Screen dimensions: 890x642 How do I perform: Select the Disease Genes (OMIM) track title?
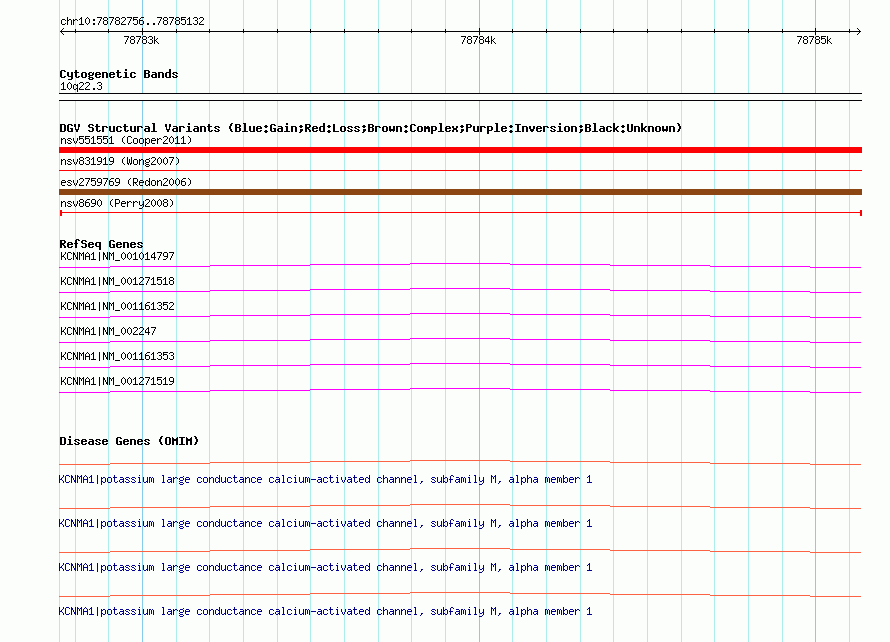(x=129, y=441)
